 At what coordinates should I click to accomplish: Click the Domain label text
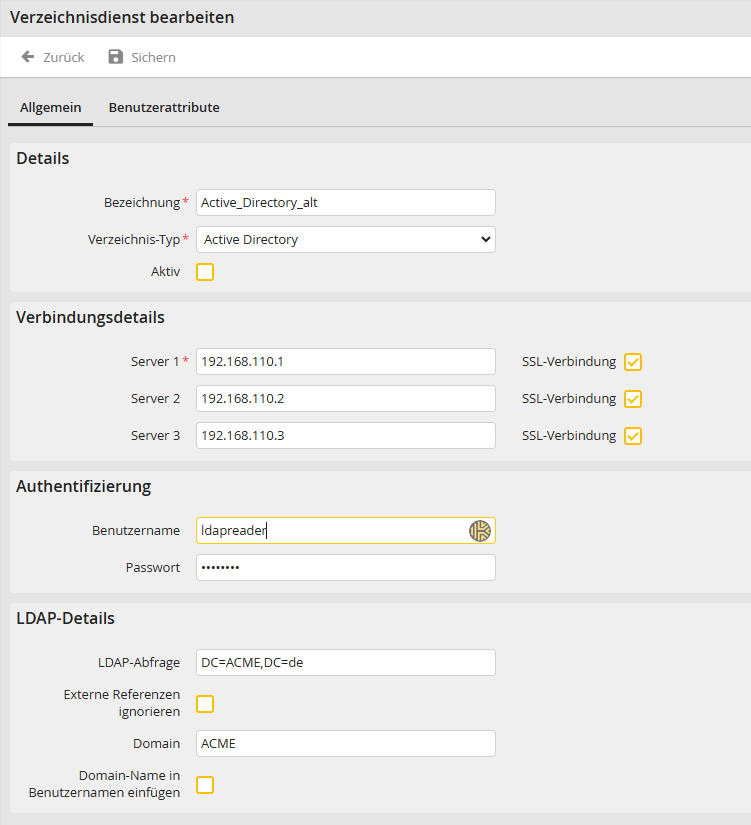point(156,743)
